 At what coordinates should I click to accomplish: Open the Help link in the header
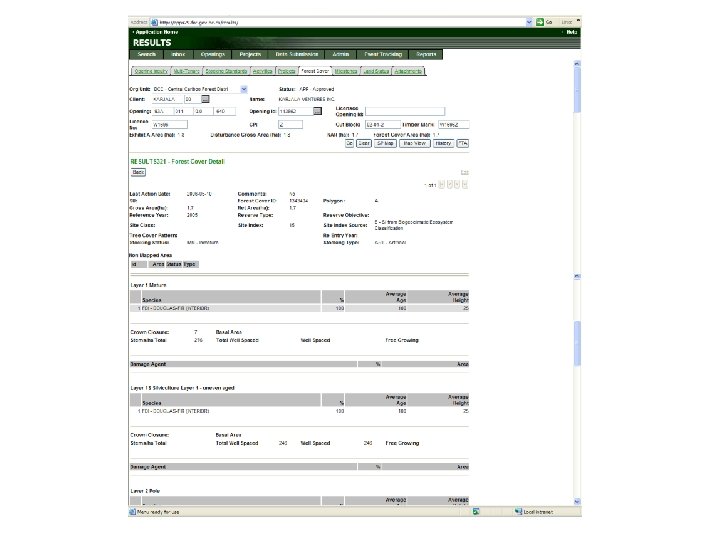(572, 32)
